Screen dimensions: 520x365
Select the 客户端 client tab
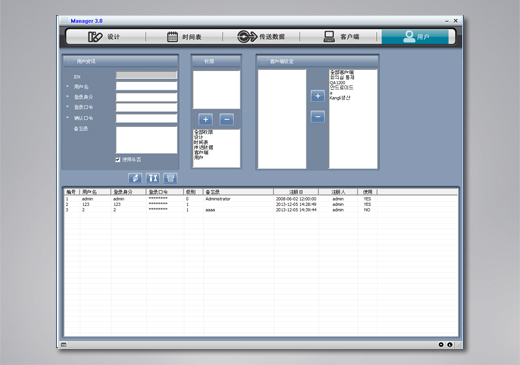341,37
